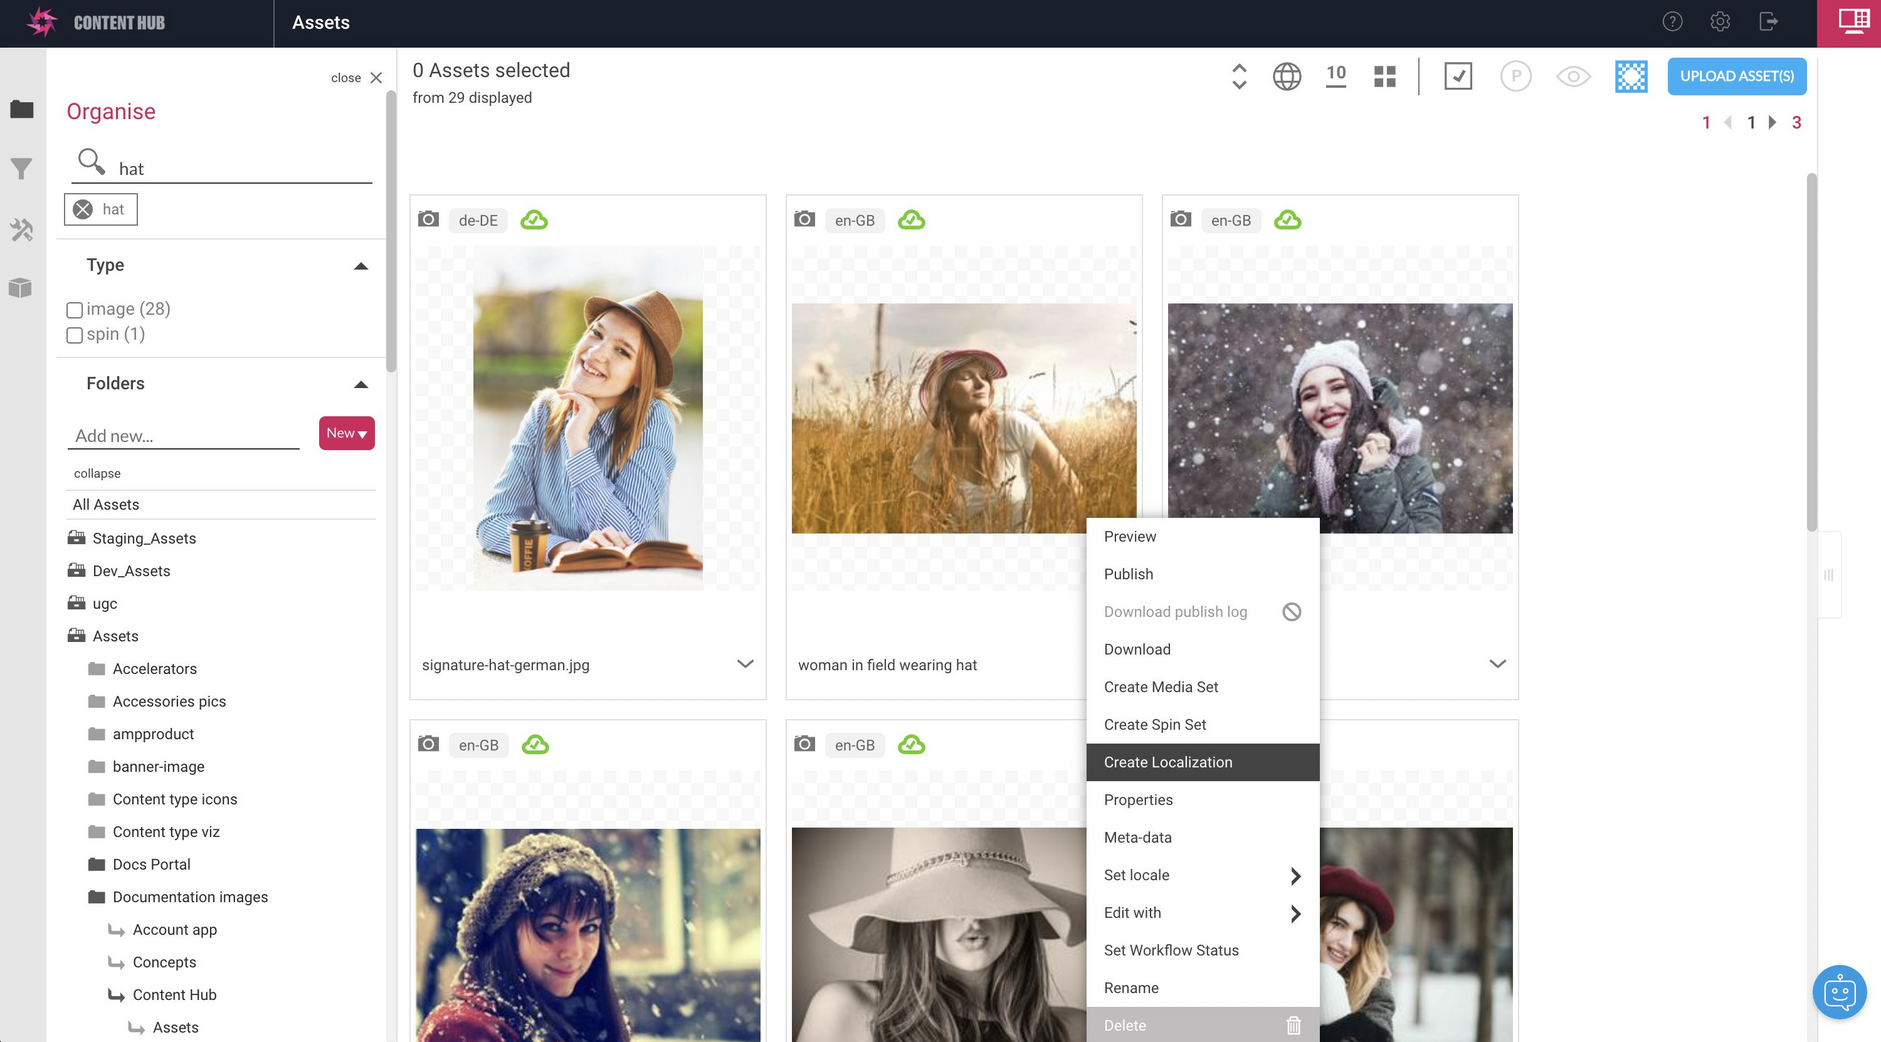Screen dimensions: 1881x1042
Task: Expand menu chevron for signature-hat-german.jpg
Action: click(745, 664)
